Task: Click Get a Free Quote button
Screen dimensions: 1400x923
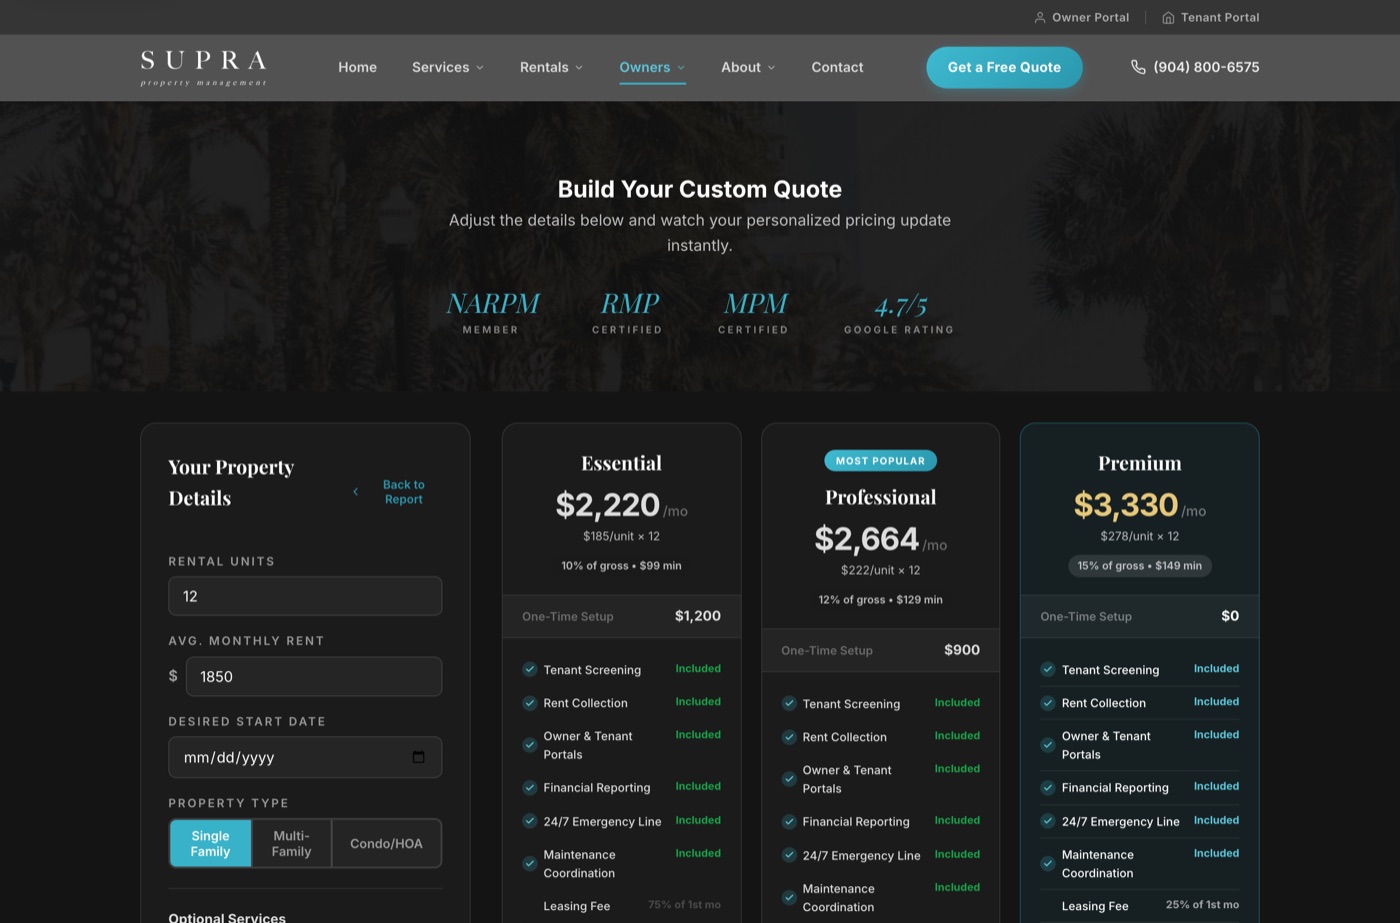Action: click(x=1004, y=67)
